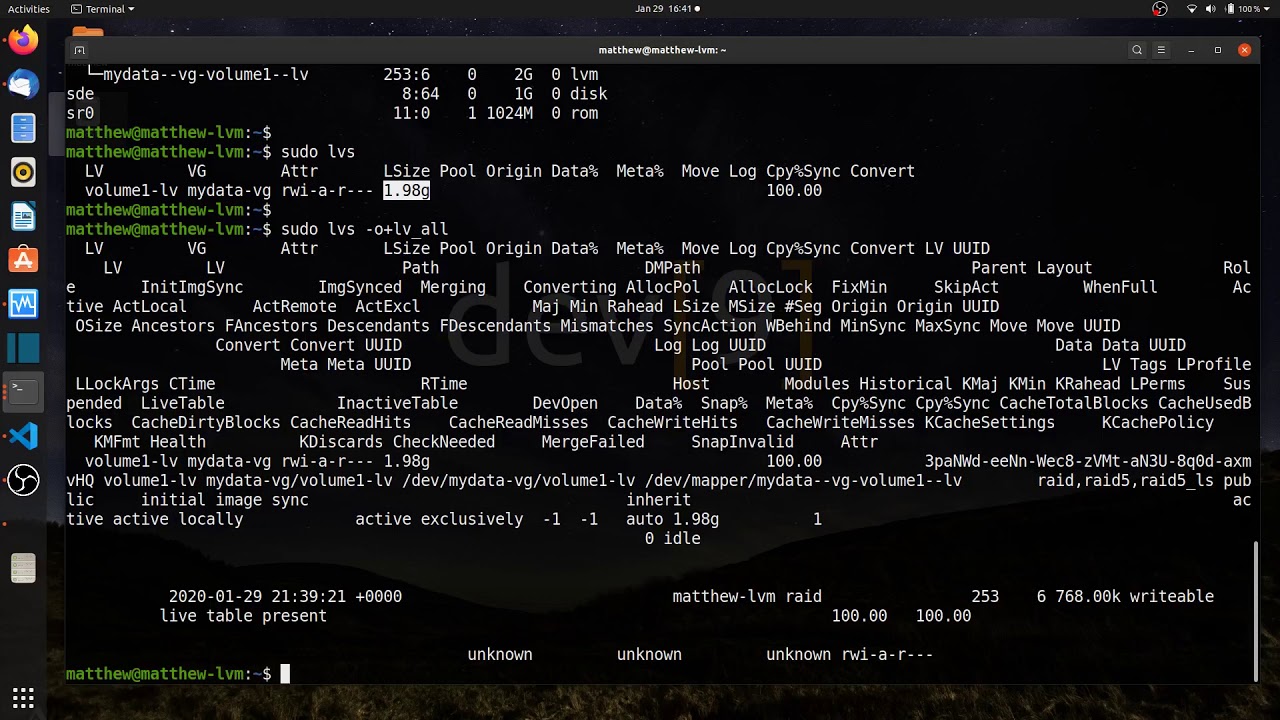Open the text document icon in dock

point(23,568)
